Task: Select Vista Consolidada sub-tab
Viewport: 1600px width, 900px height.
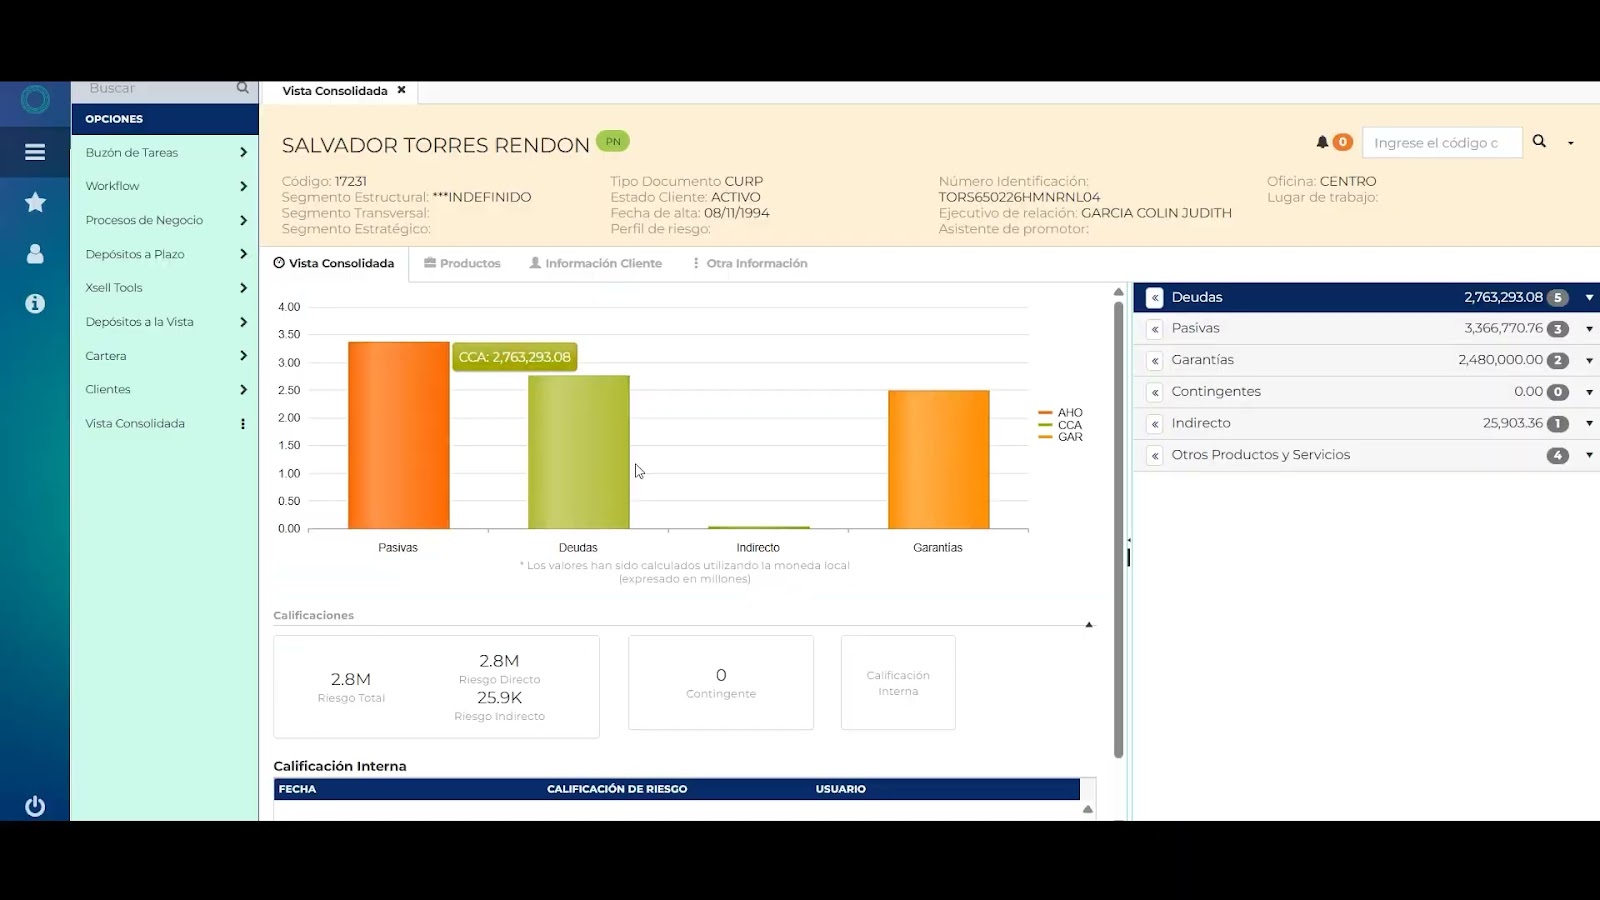Action: [x=334, y=264]
